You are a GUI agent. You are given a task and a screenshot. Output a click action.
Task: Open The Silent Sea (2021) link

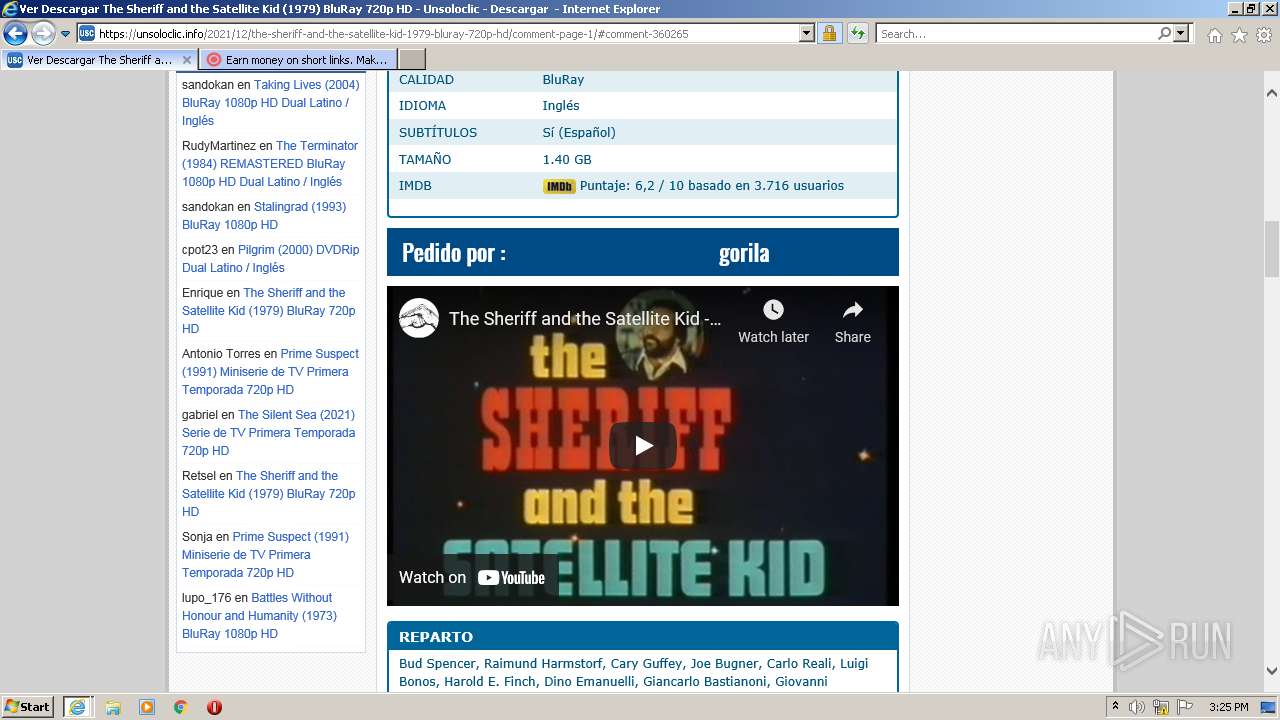tap(268, 432)
